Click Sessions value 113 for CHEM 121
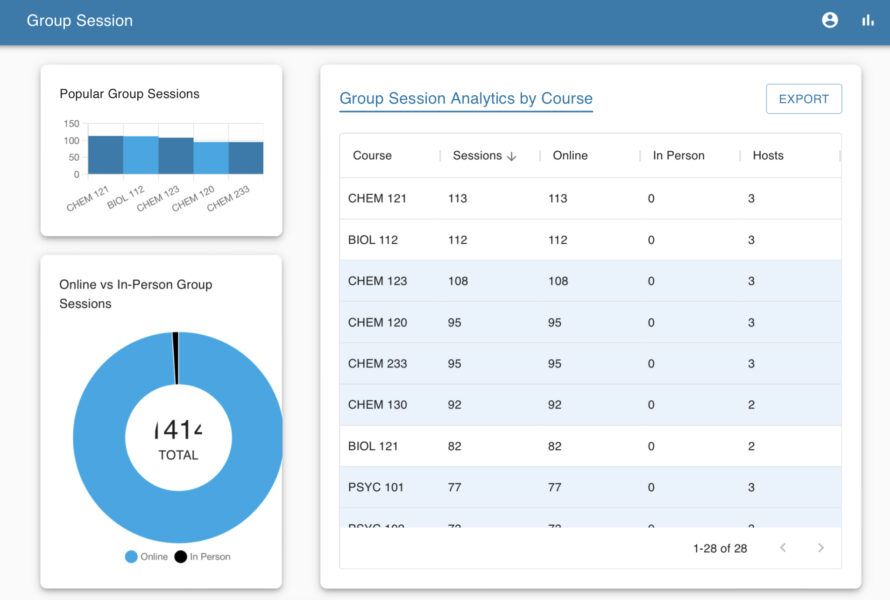 [457, 199]
